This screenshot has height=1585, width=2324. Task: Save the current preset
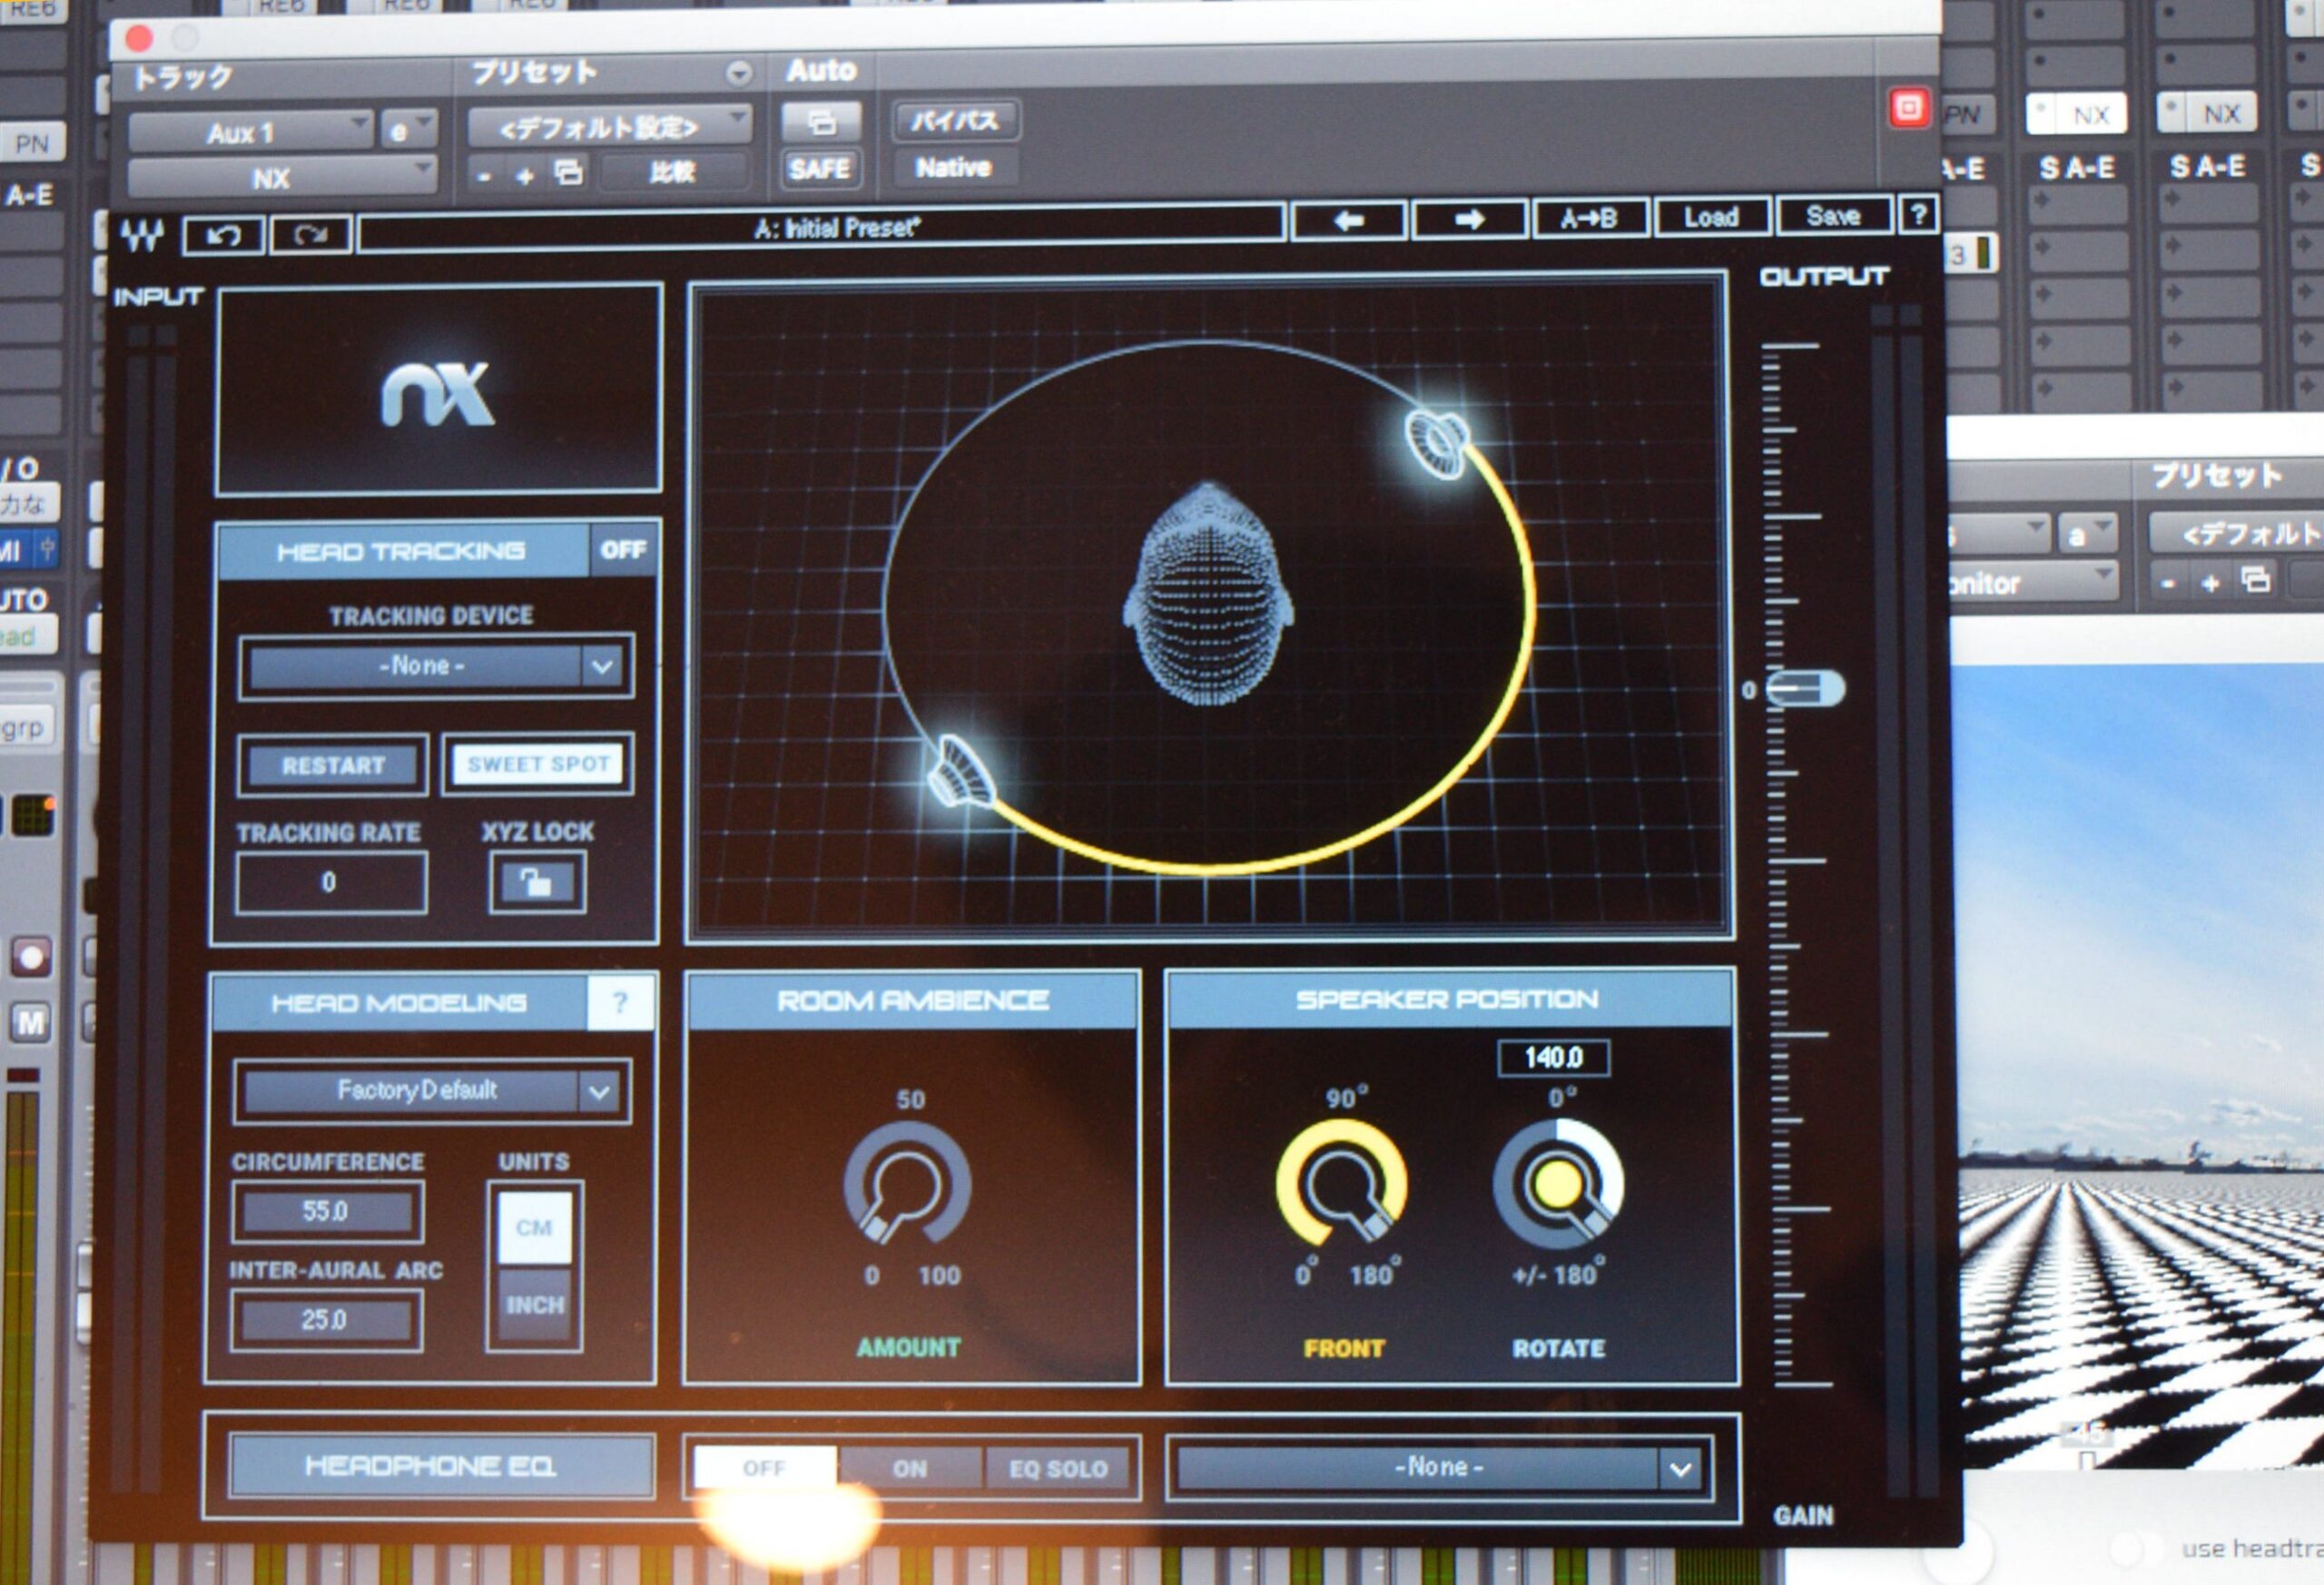(1833, 216)
